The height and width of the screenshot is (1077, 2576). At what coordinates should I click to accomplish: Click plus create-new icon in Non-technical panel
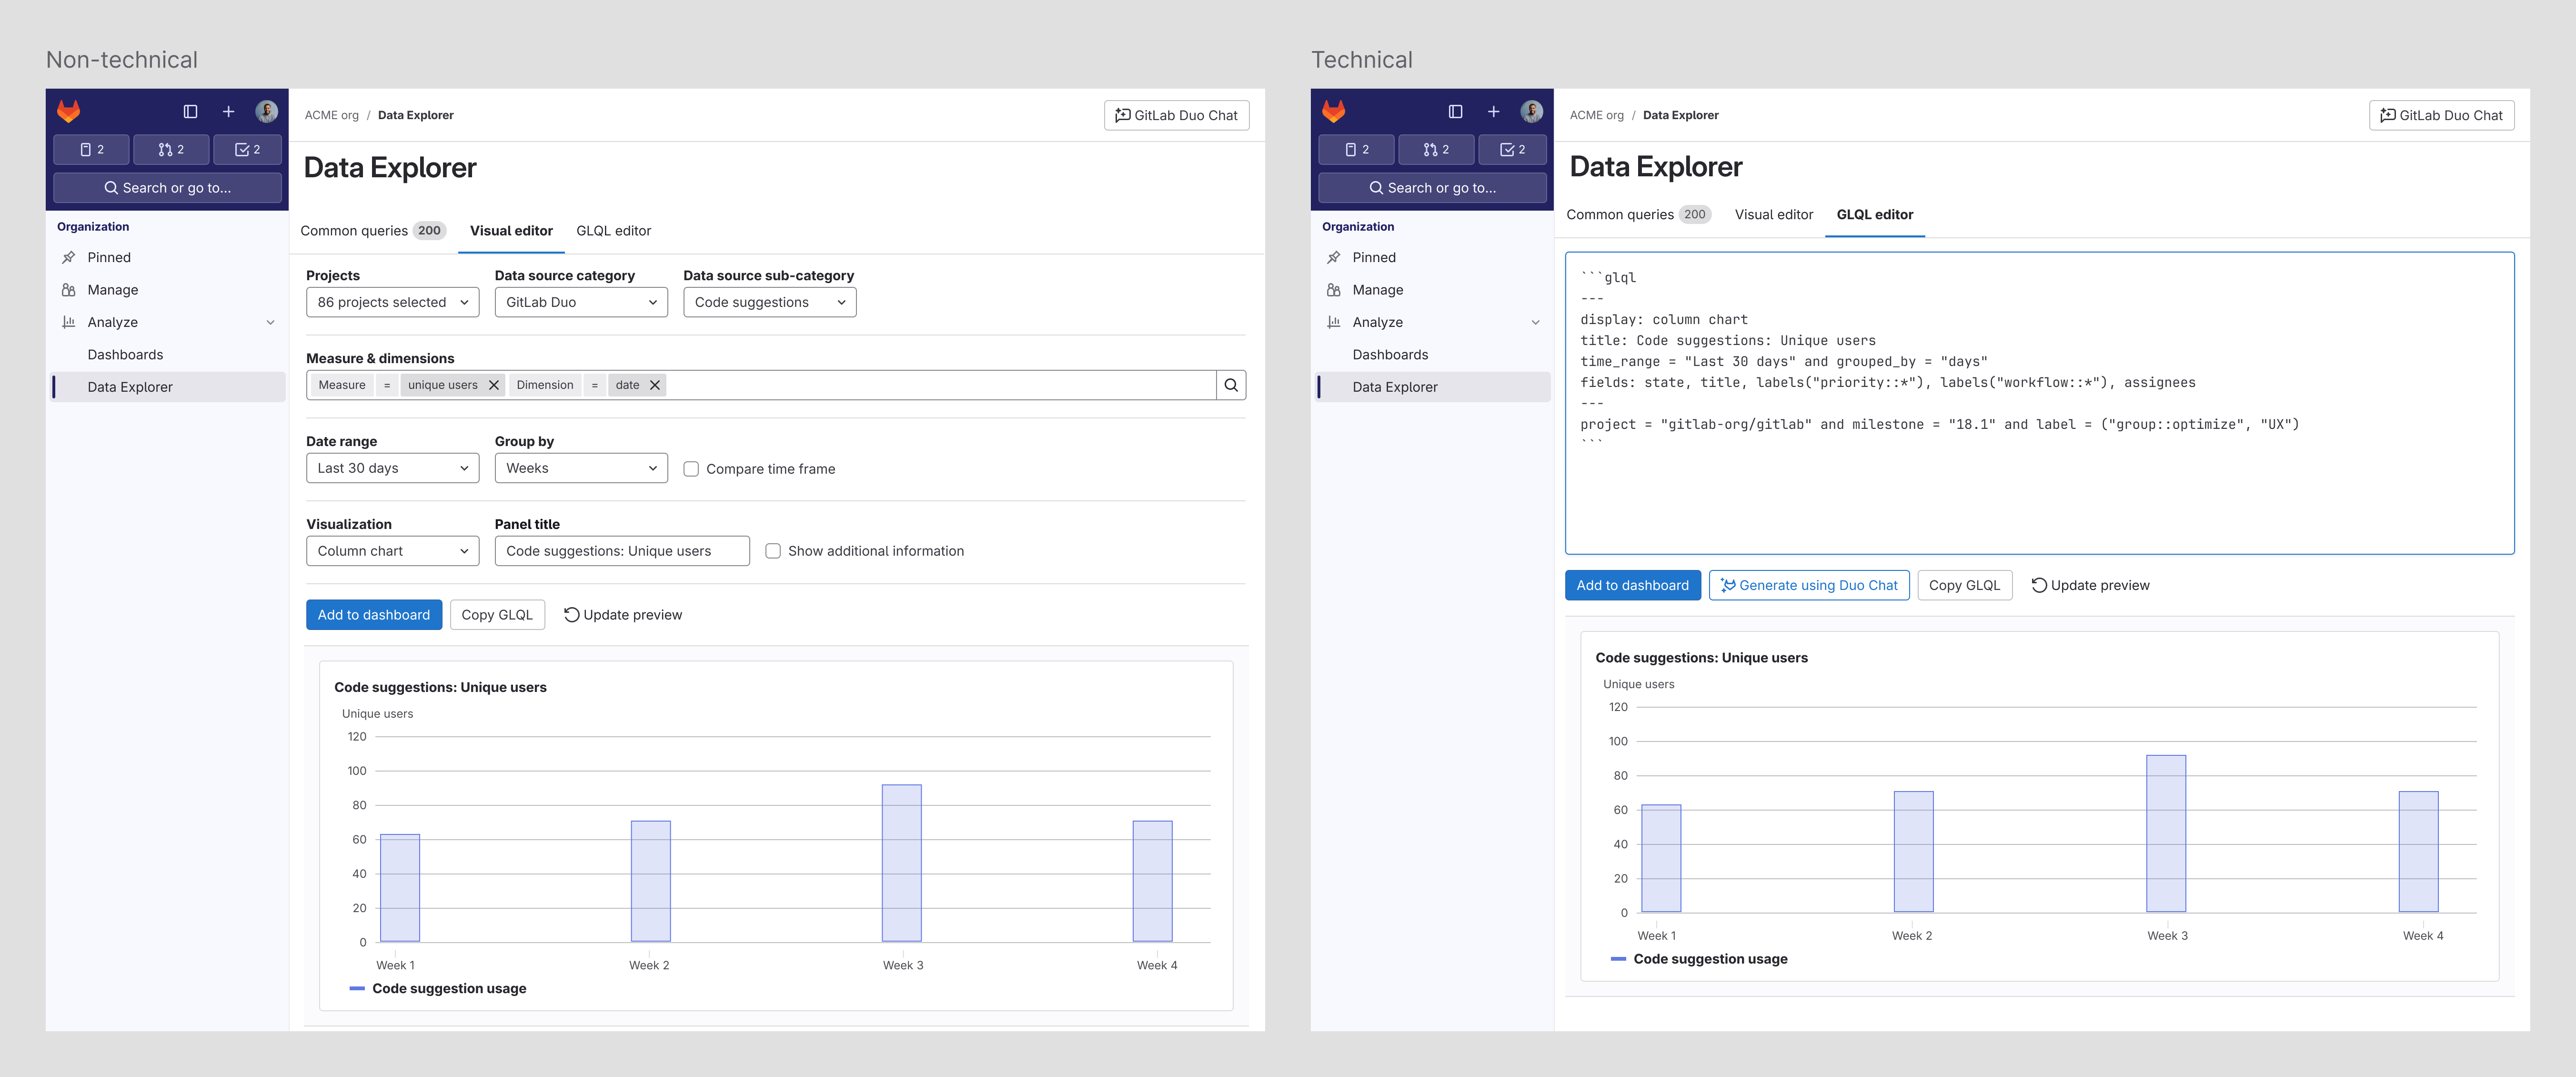tap(228, 111)
